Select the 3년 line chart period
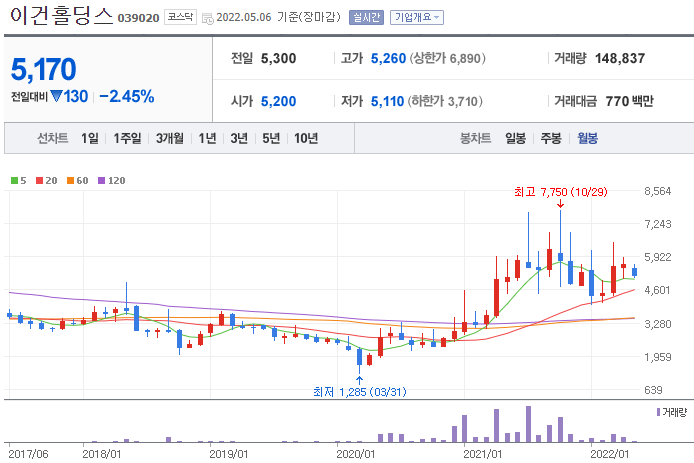This screenshot has width=694, height=463. (x=239, y=139)
